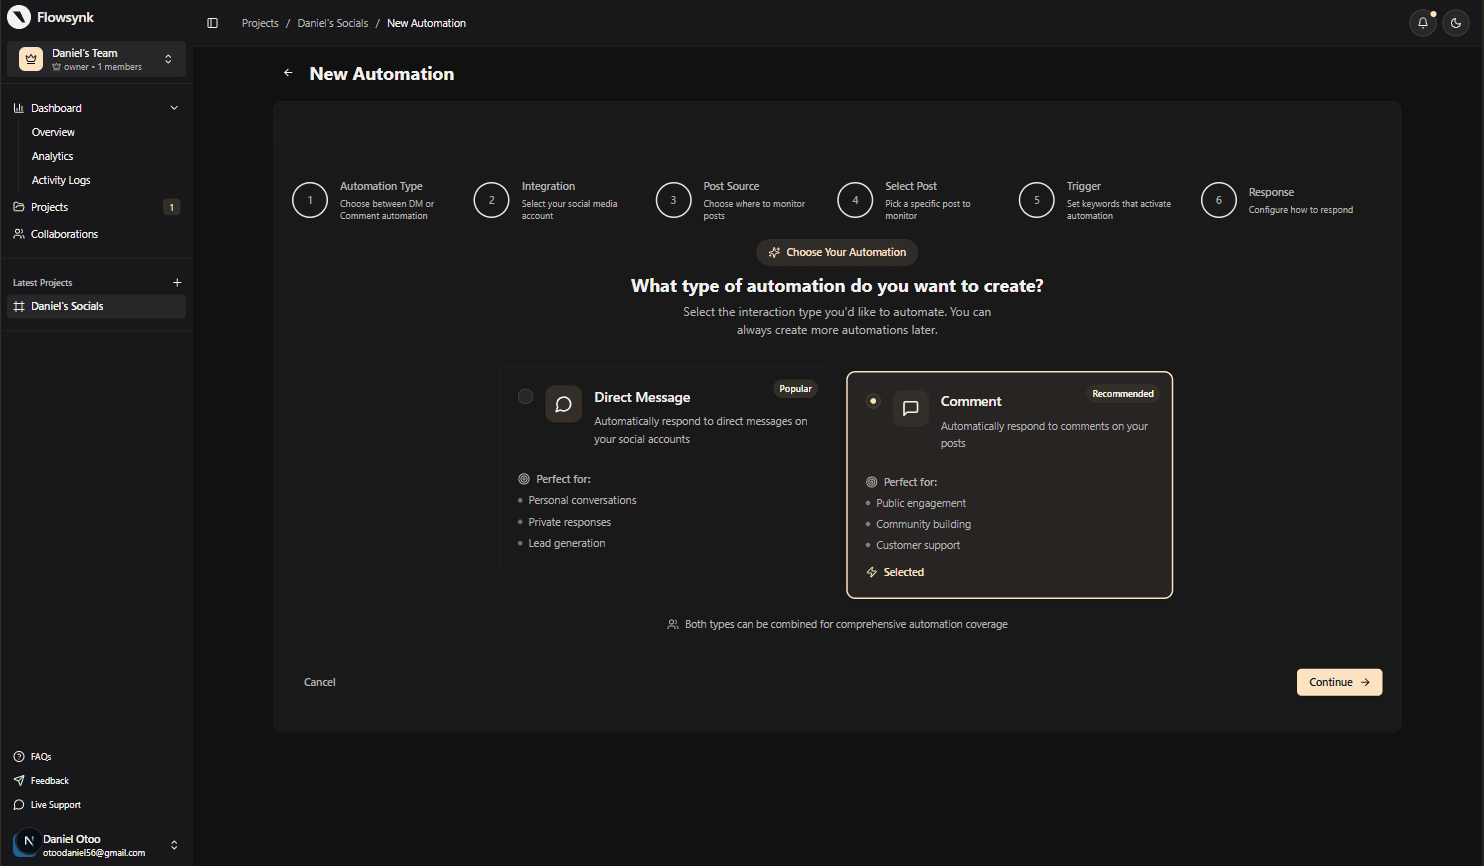Select the Direct Message radio button
This screenshot has height=866, width=1484.
(x=525, y=396)
